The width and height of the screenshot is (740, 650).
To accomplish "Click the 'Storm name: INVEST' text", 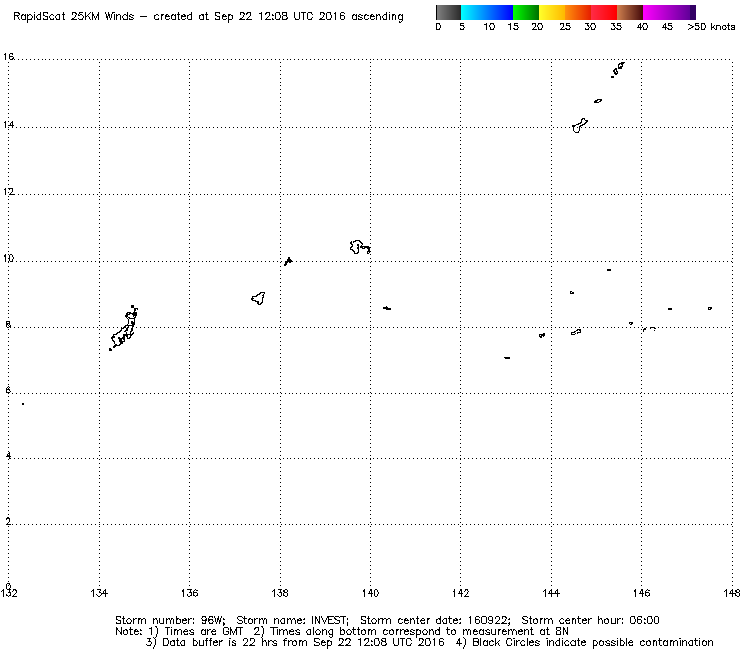I will pyautogui.click(x=292, y=620).
